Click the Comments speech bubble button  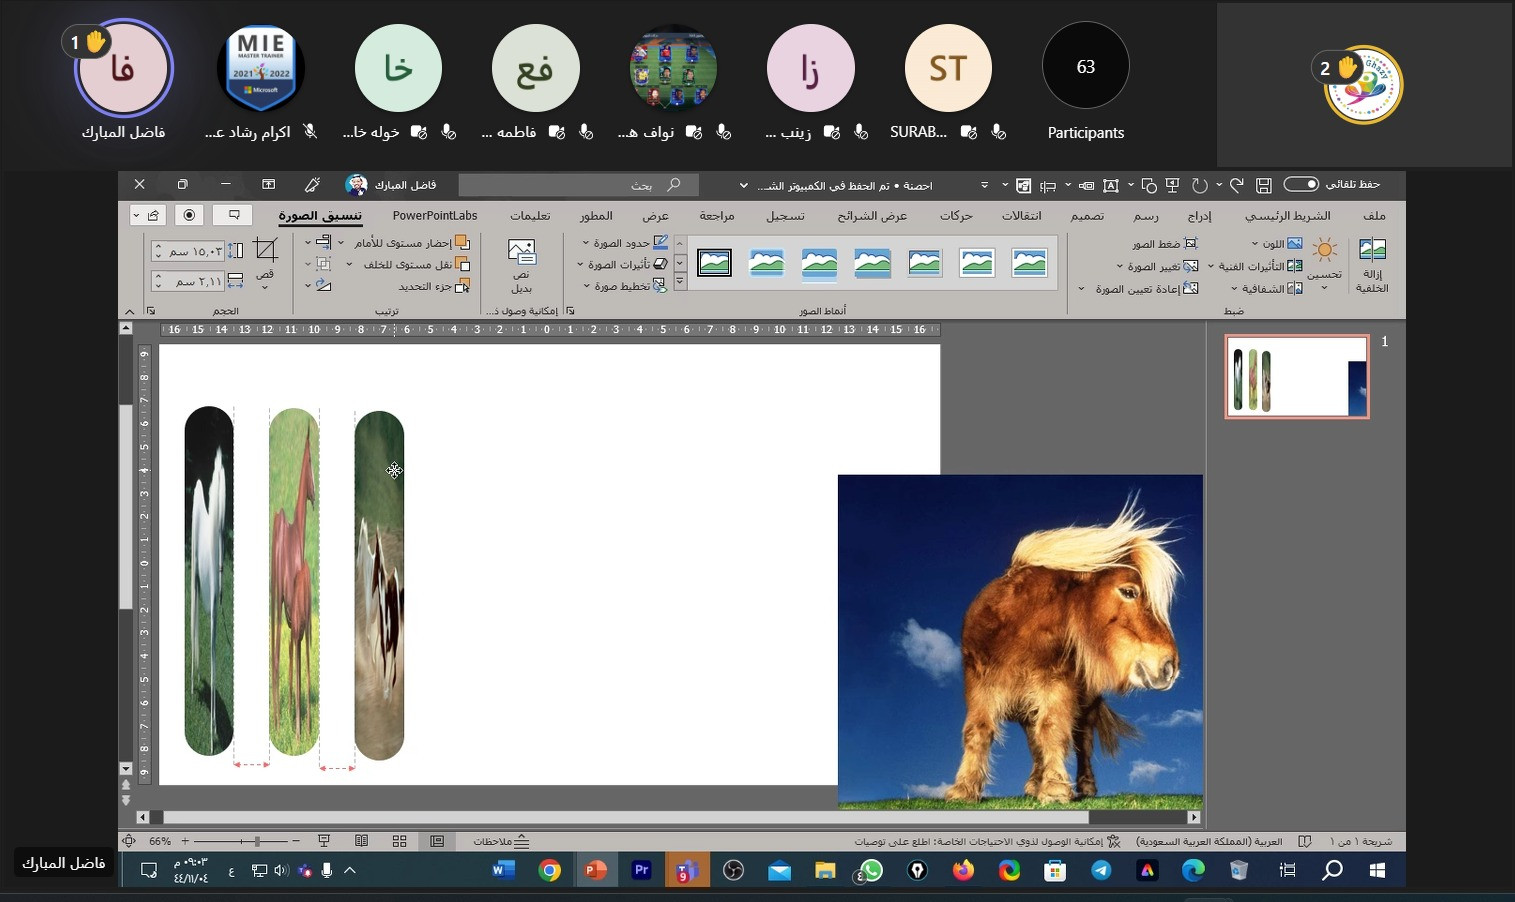point(235,215)
